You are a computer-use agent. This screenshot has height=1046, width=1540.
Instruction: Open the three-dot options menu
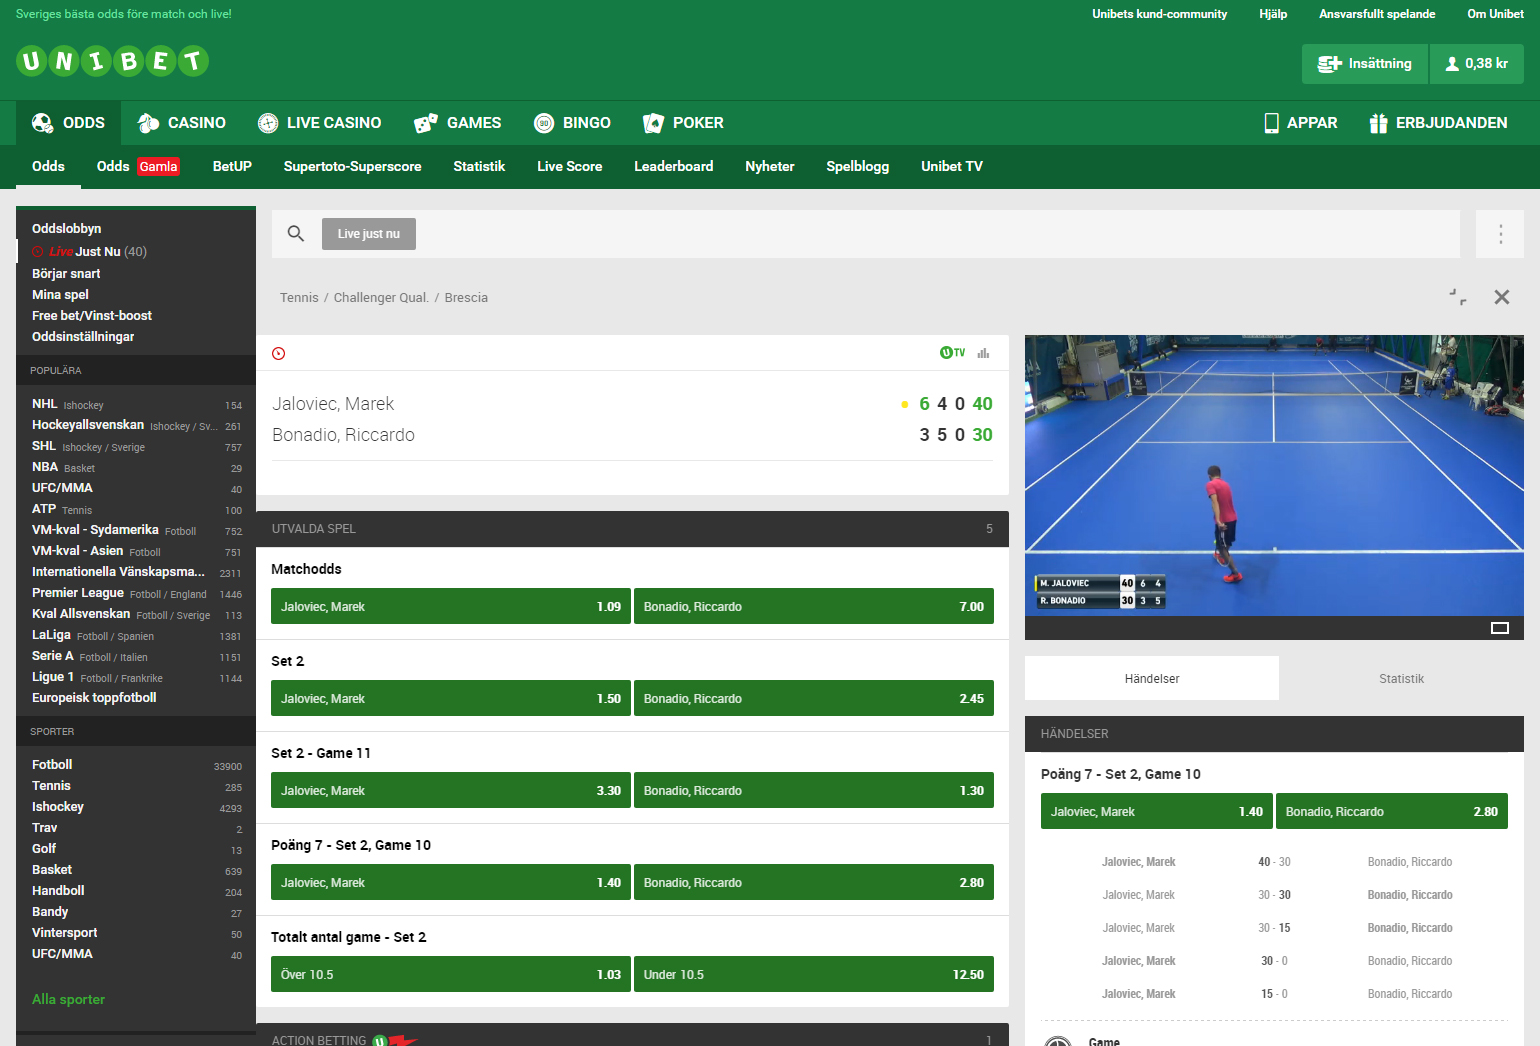[1500, 233]
